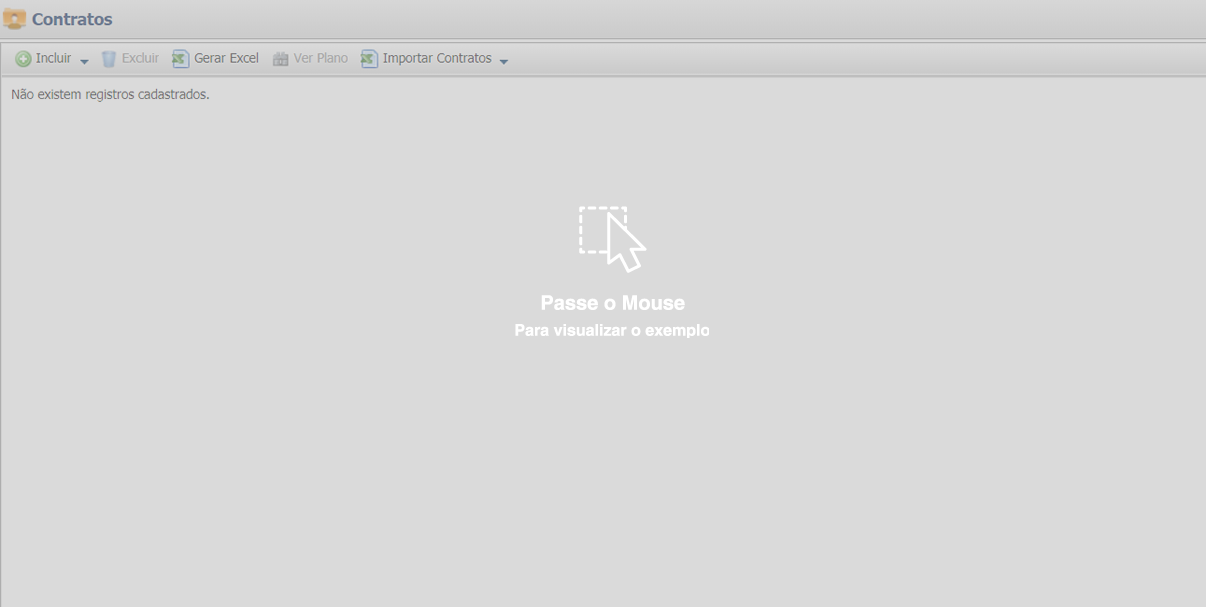1206x607 pixels.
Task: Click the Contratos header icon
Action: [x=15, y=20]
